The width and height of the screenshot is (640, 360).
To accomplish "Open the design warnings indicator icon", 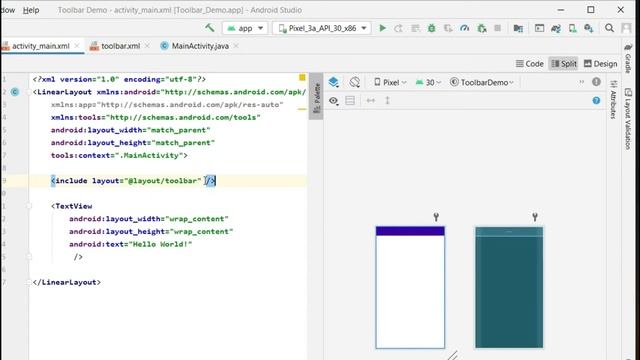I will 596,82.
